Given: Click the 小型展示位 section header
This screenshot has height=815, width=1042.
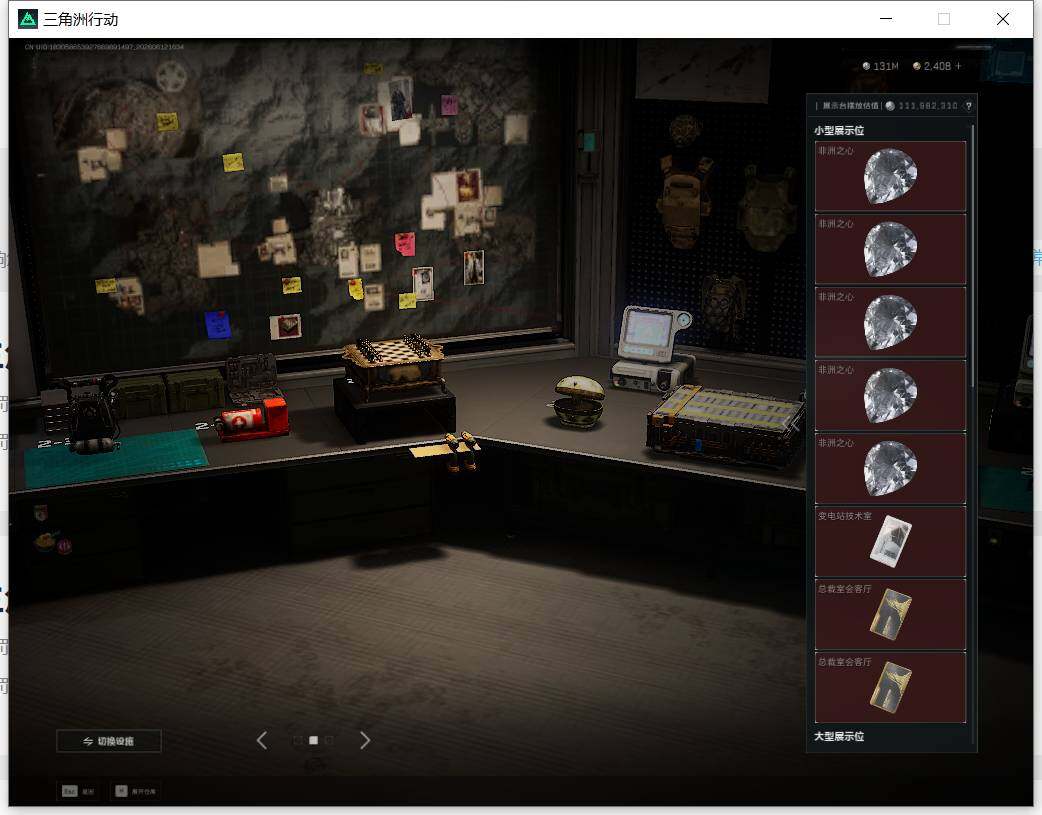Looking at the screenshot, I should [x=839, y=130].
